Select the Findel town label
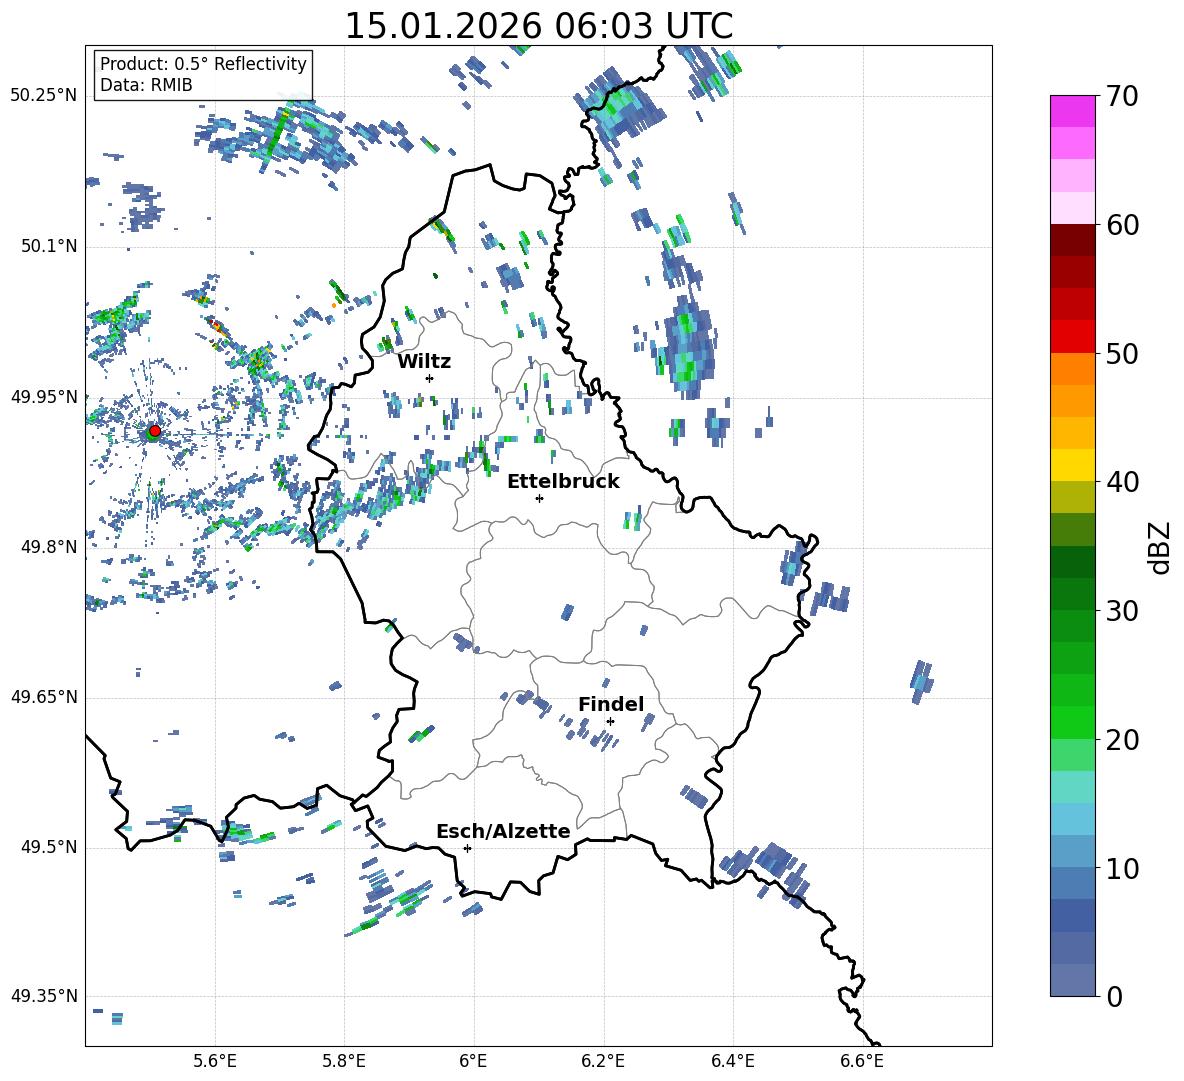Screen dimensions: 1184x1081 [x=610, y=704]
